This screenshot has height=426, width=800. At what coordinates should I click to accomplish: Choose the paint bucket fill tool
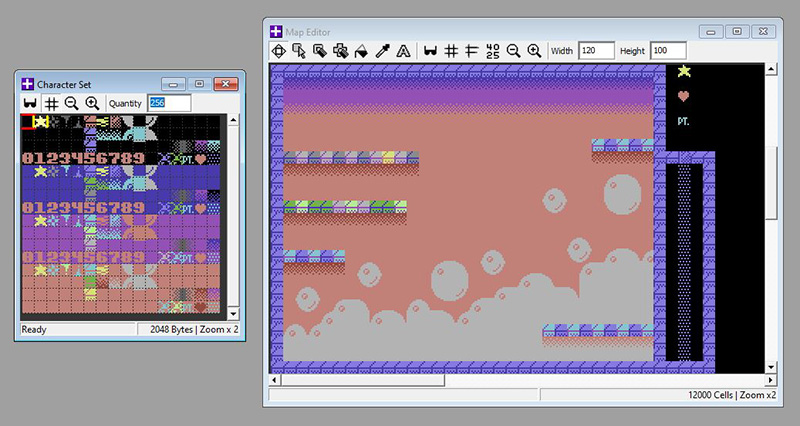point(361,50)
